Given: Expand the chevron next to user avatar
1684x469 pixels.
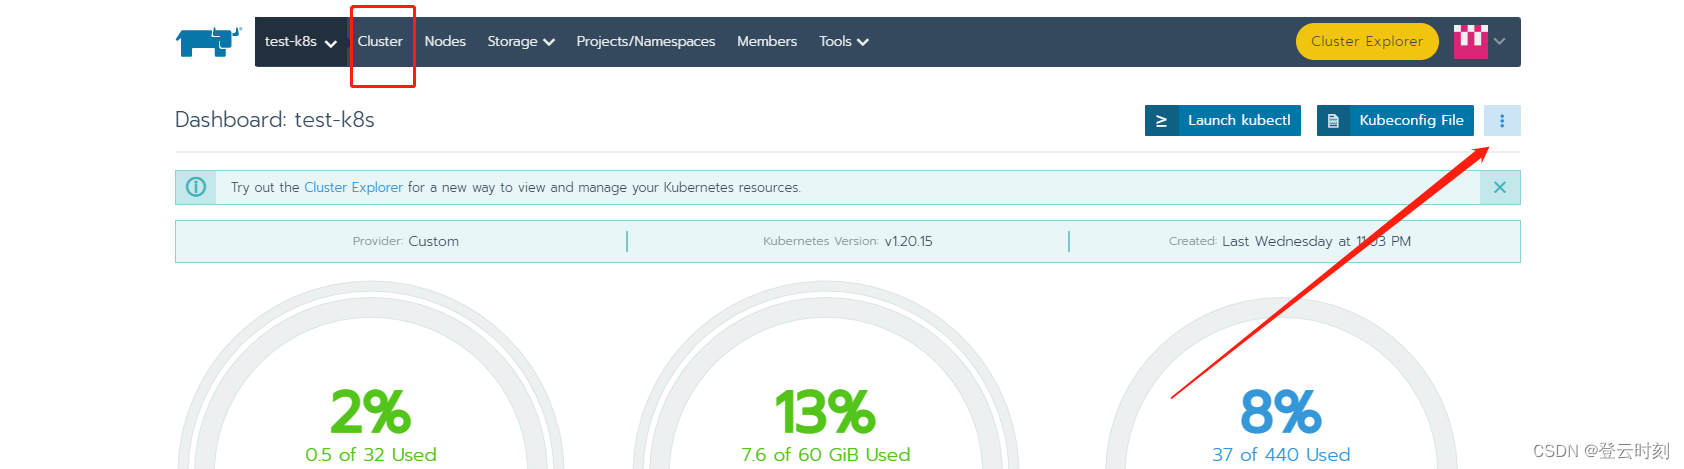Looking at the screenshot, I should (x=1500, y=42).
